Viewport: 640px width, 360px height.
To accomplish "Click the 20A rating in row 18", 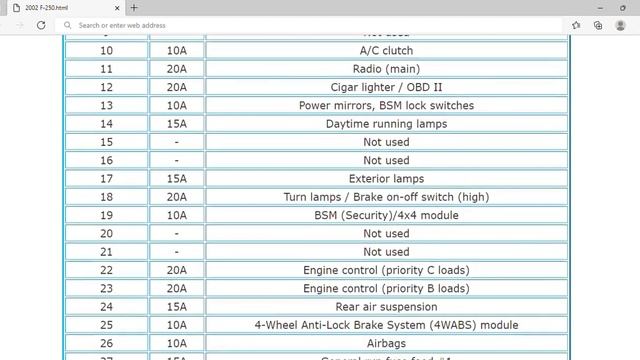I will point(177,197).
